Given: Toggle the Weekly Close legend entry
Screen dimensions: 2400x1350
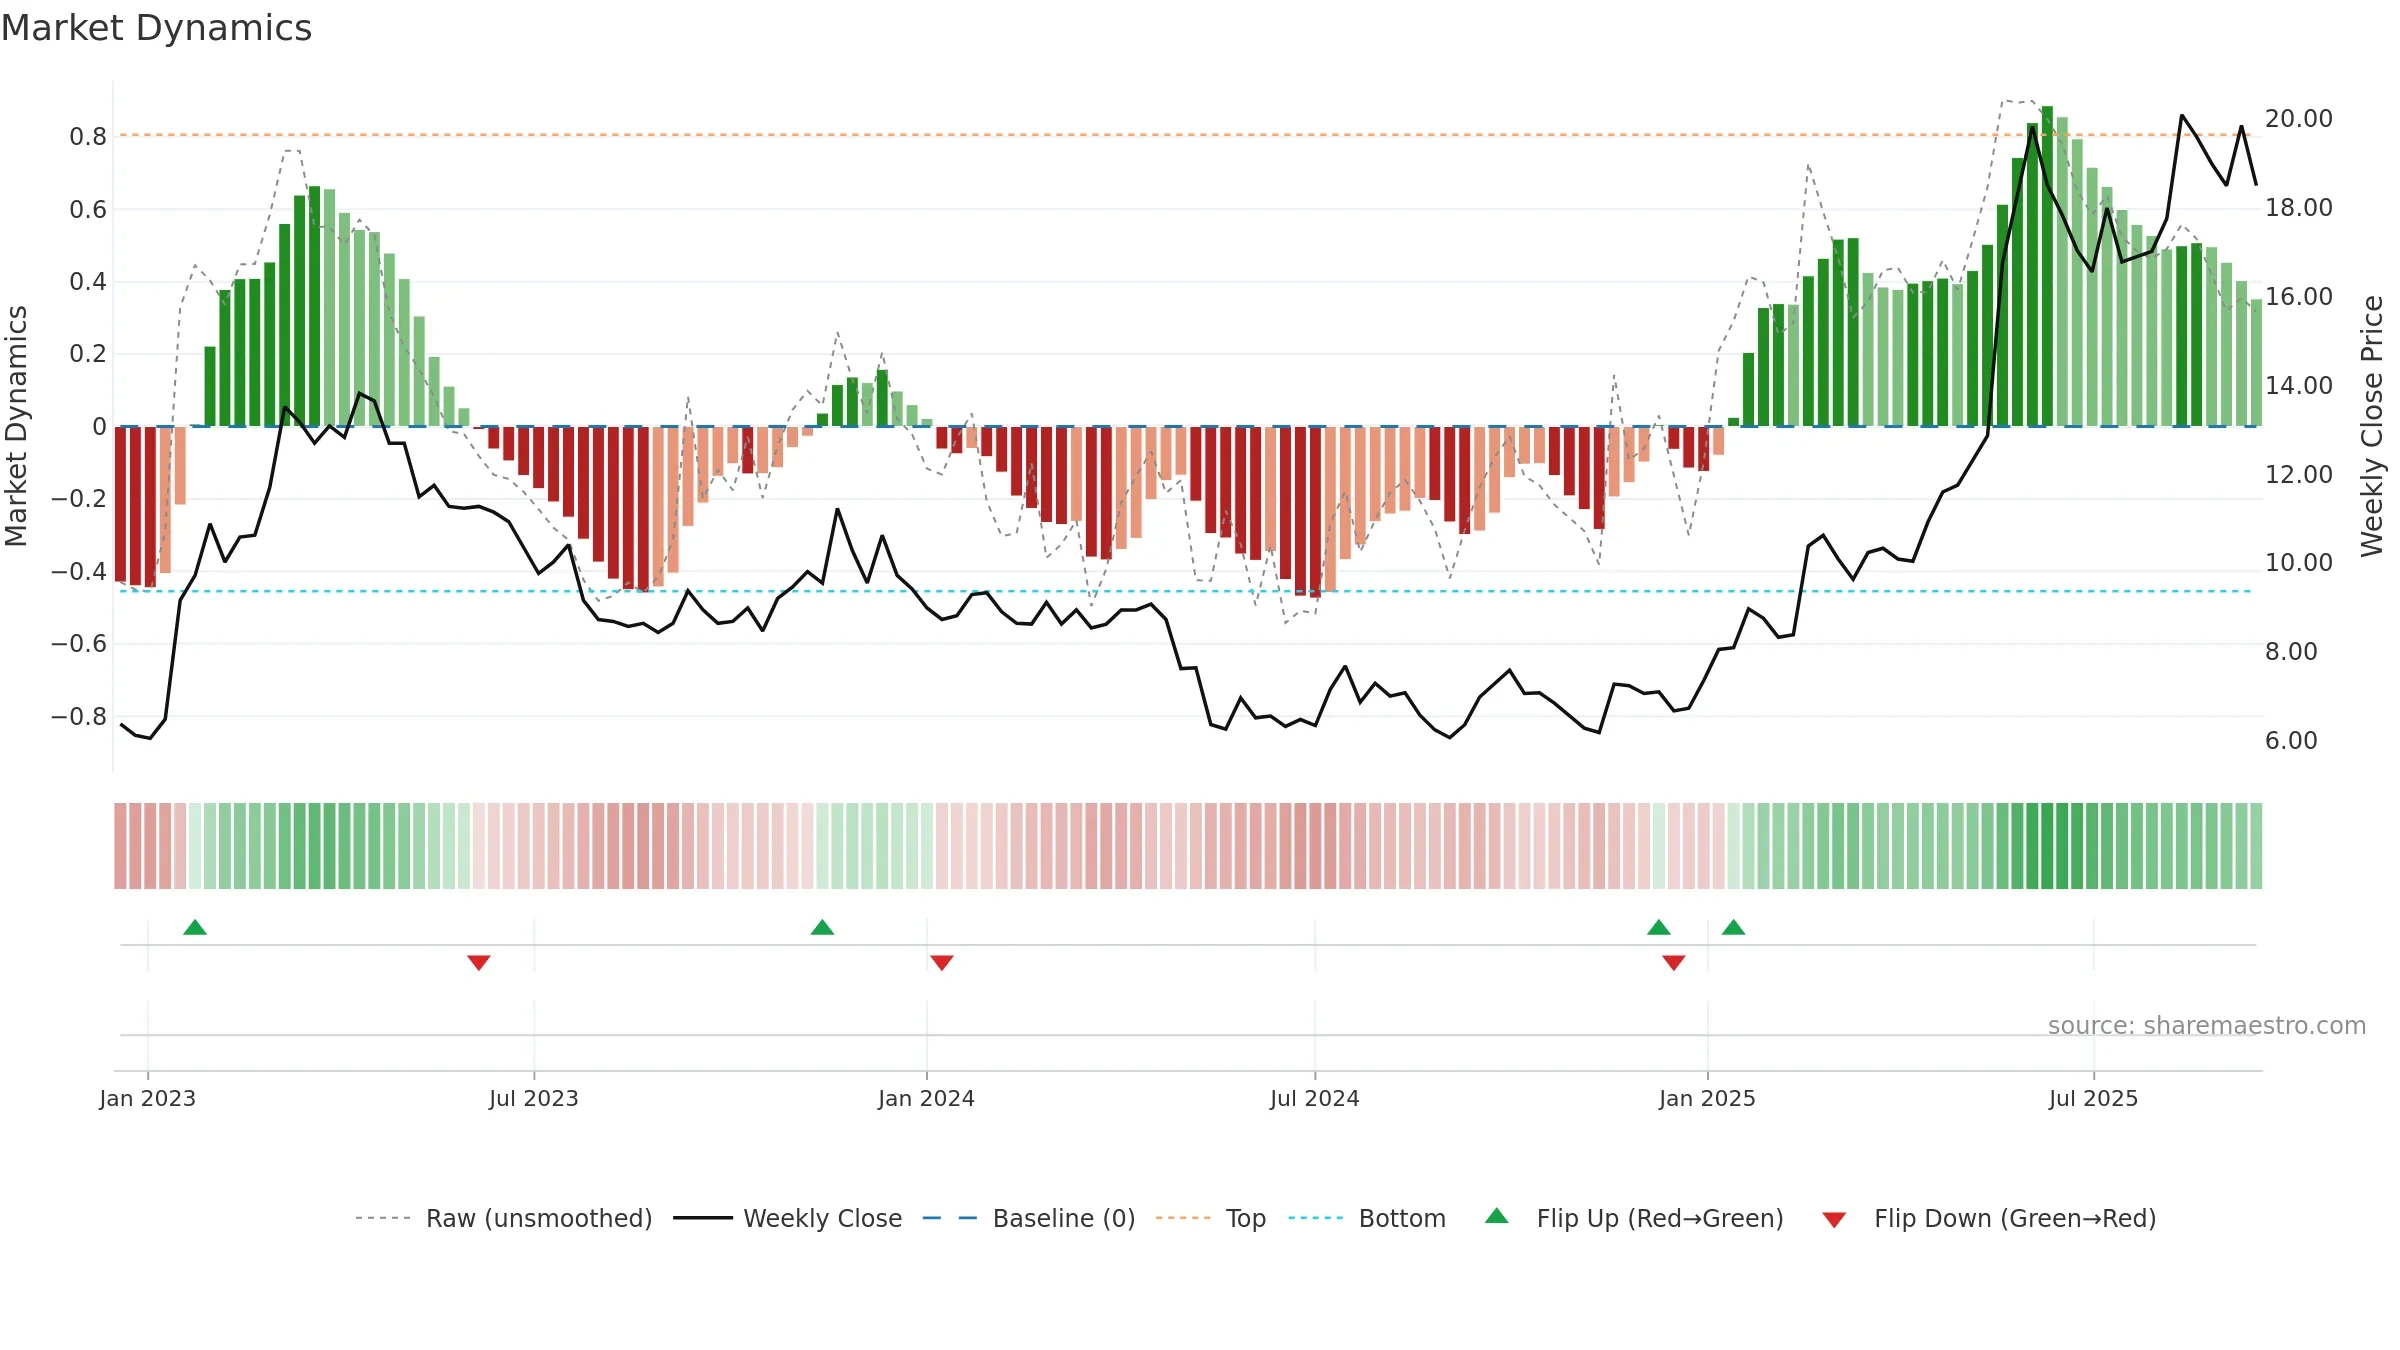Looking at the screenshot, I should click(x=788, y=1218).
